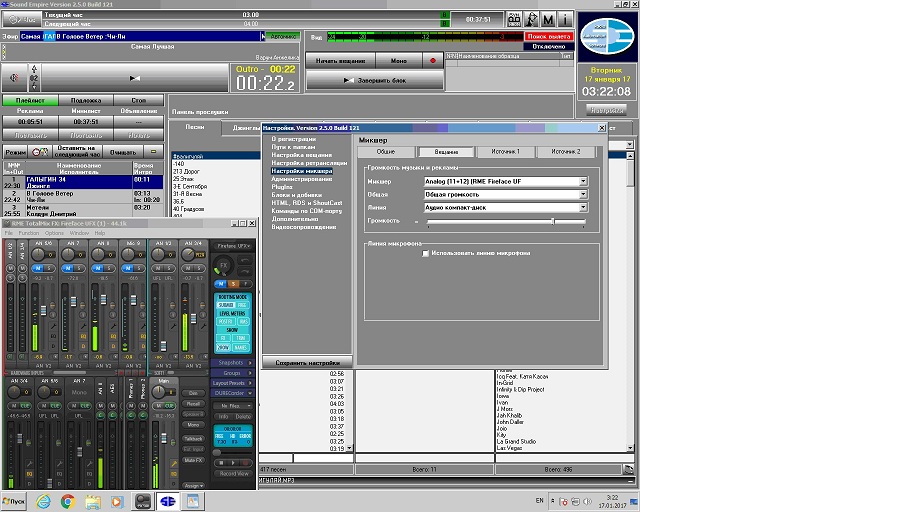Open the tape recorder icon in top toolbar

[x=514, y=19]
